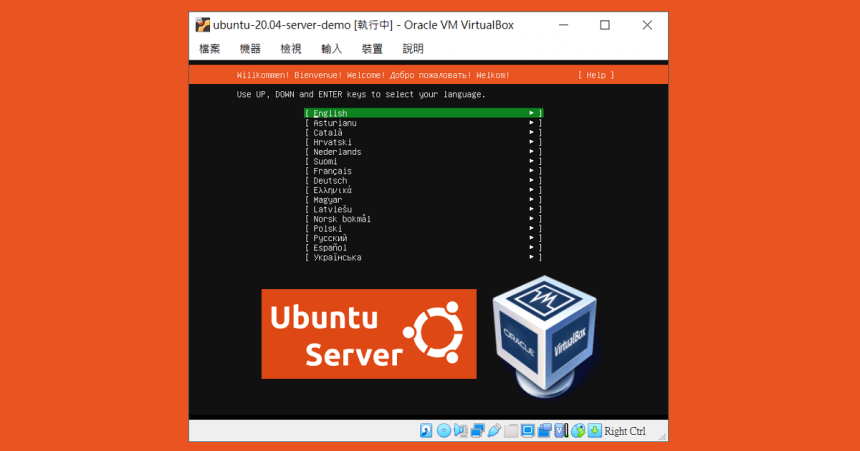Expand the arrow next to Hrvatski
Image resolution: width=860 pixels, height=451 pixels.
pyautogui.click(x=531, y=142)
